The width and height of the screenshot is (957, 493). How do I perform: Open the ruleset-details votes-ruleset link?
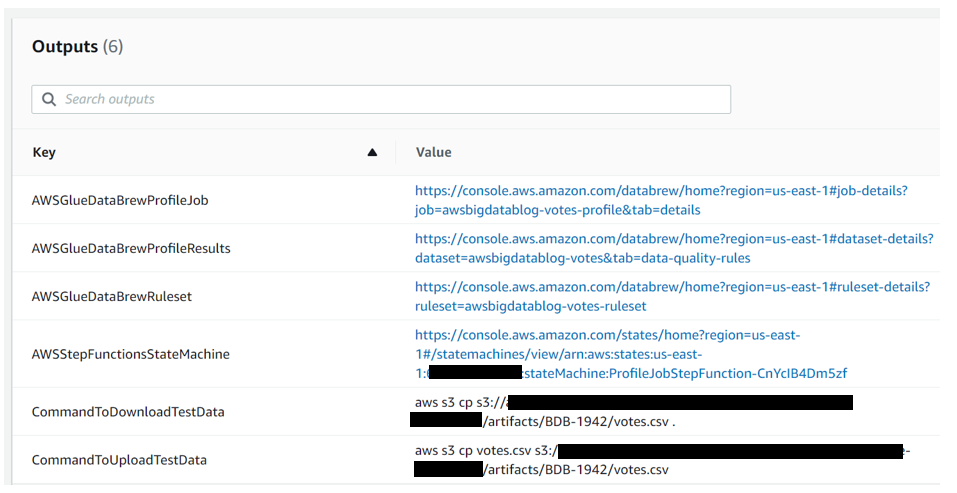click(672, 297)
